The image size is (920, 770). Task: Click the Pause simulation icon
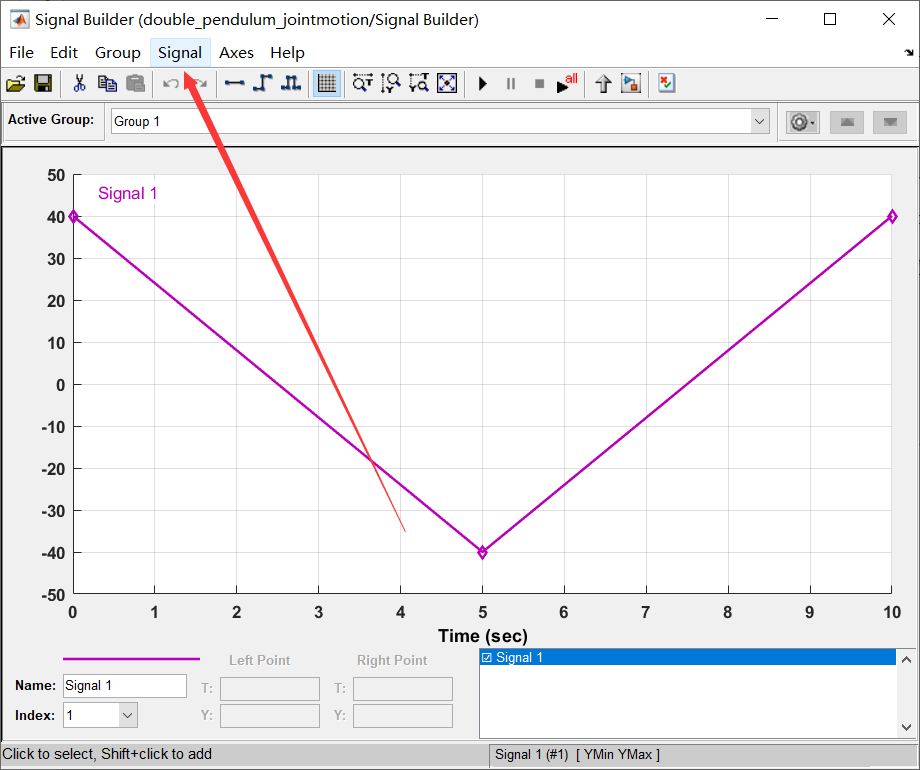[x=511, y=84]
